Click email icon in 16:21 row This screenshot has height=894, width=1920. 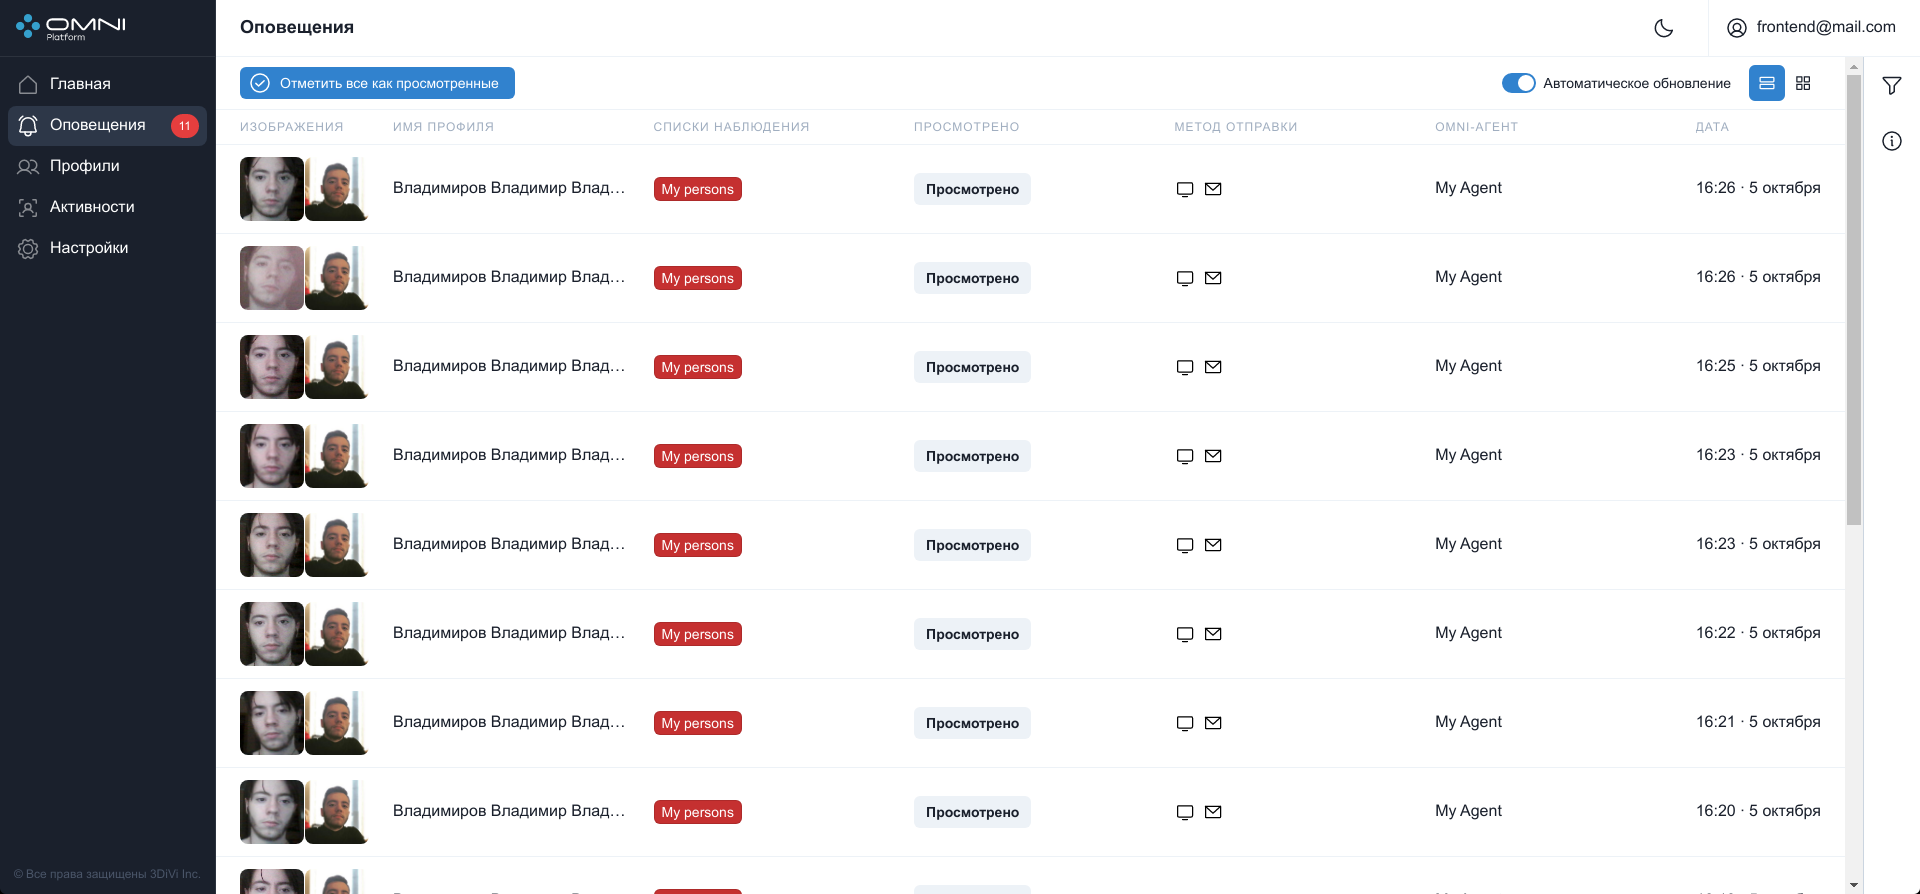coord(1213,723)
